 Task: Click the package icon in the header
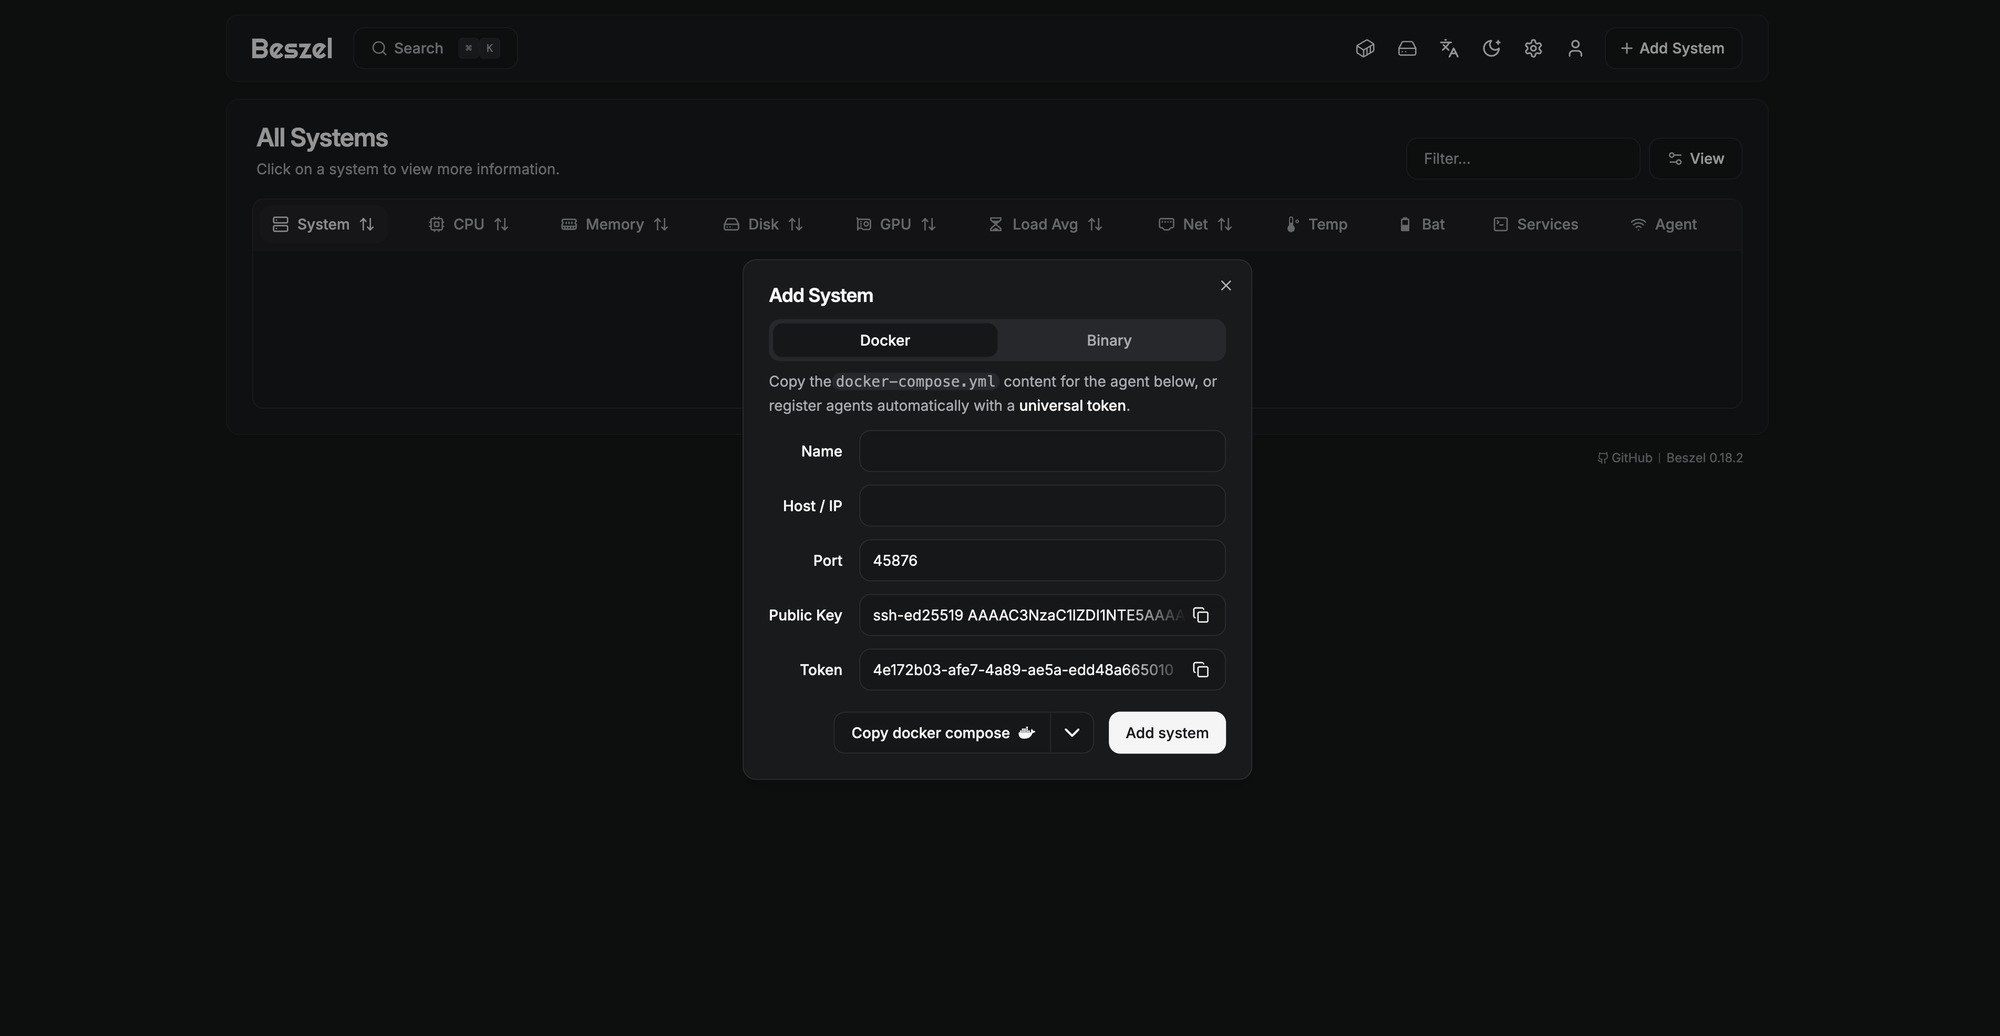click(x=1365, y=47)
